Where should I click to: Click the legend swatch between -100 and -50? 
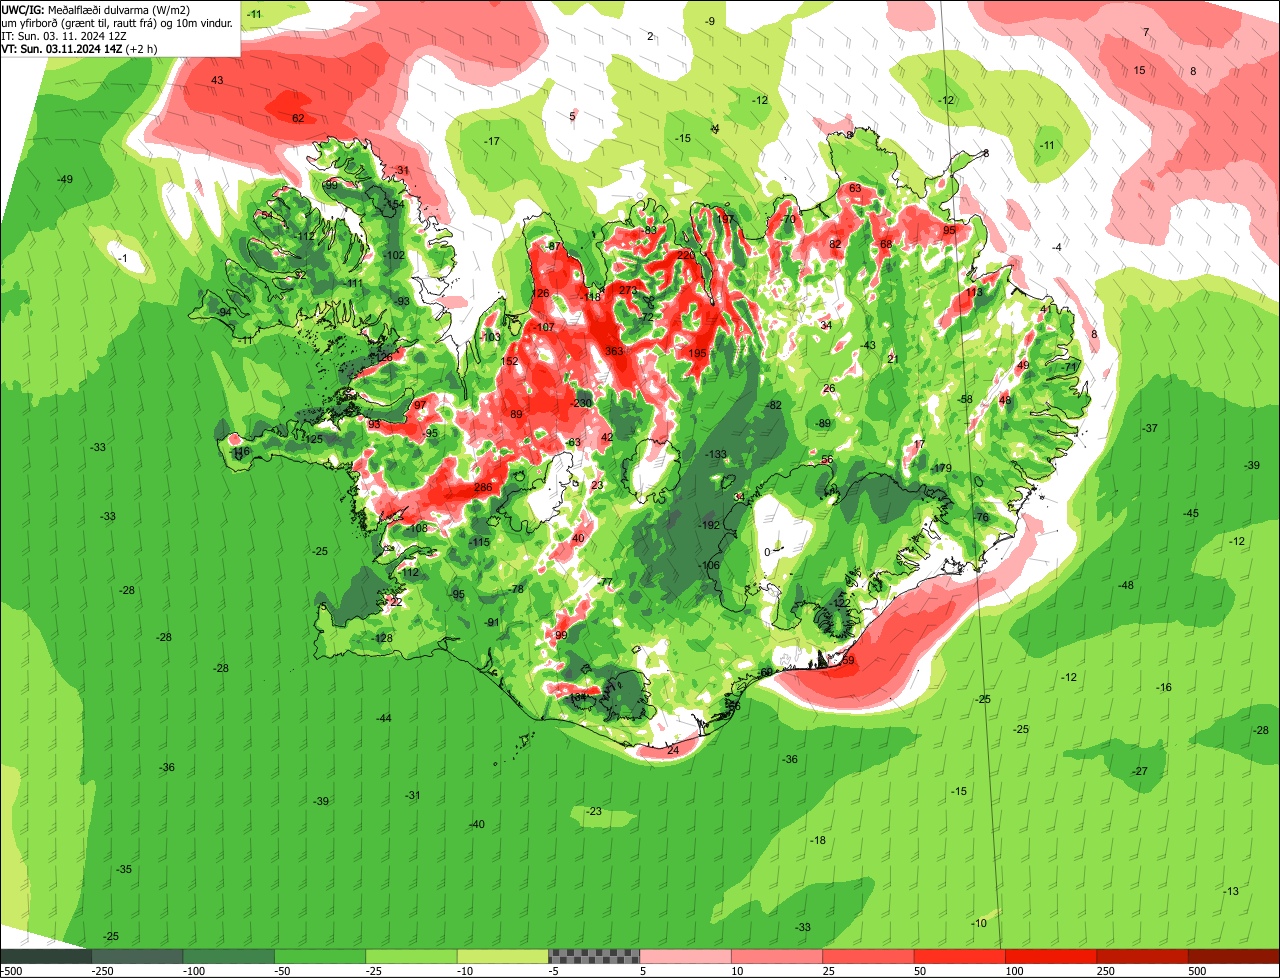click(x=228, y=956)
